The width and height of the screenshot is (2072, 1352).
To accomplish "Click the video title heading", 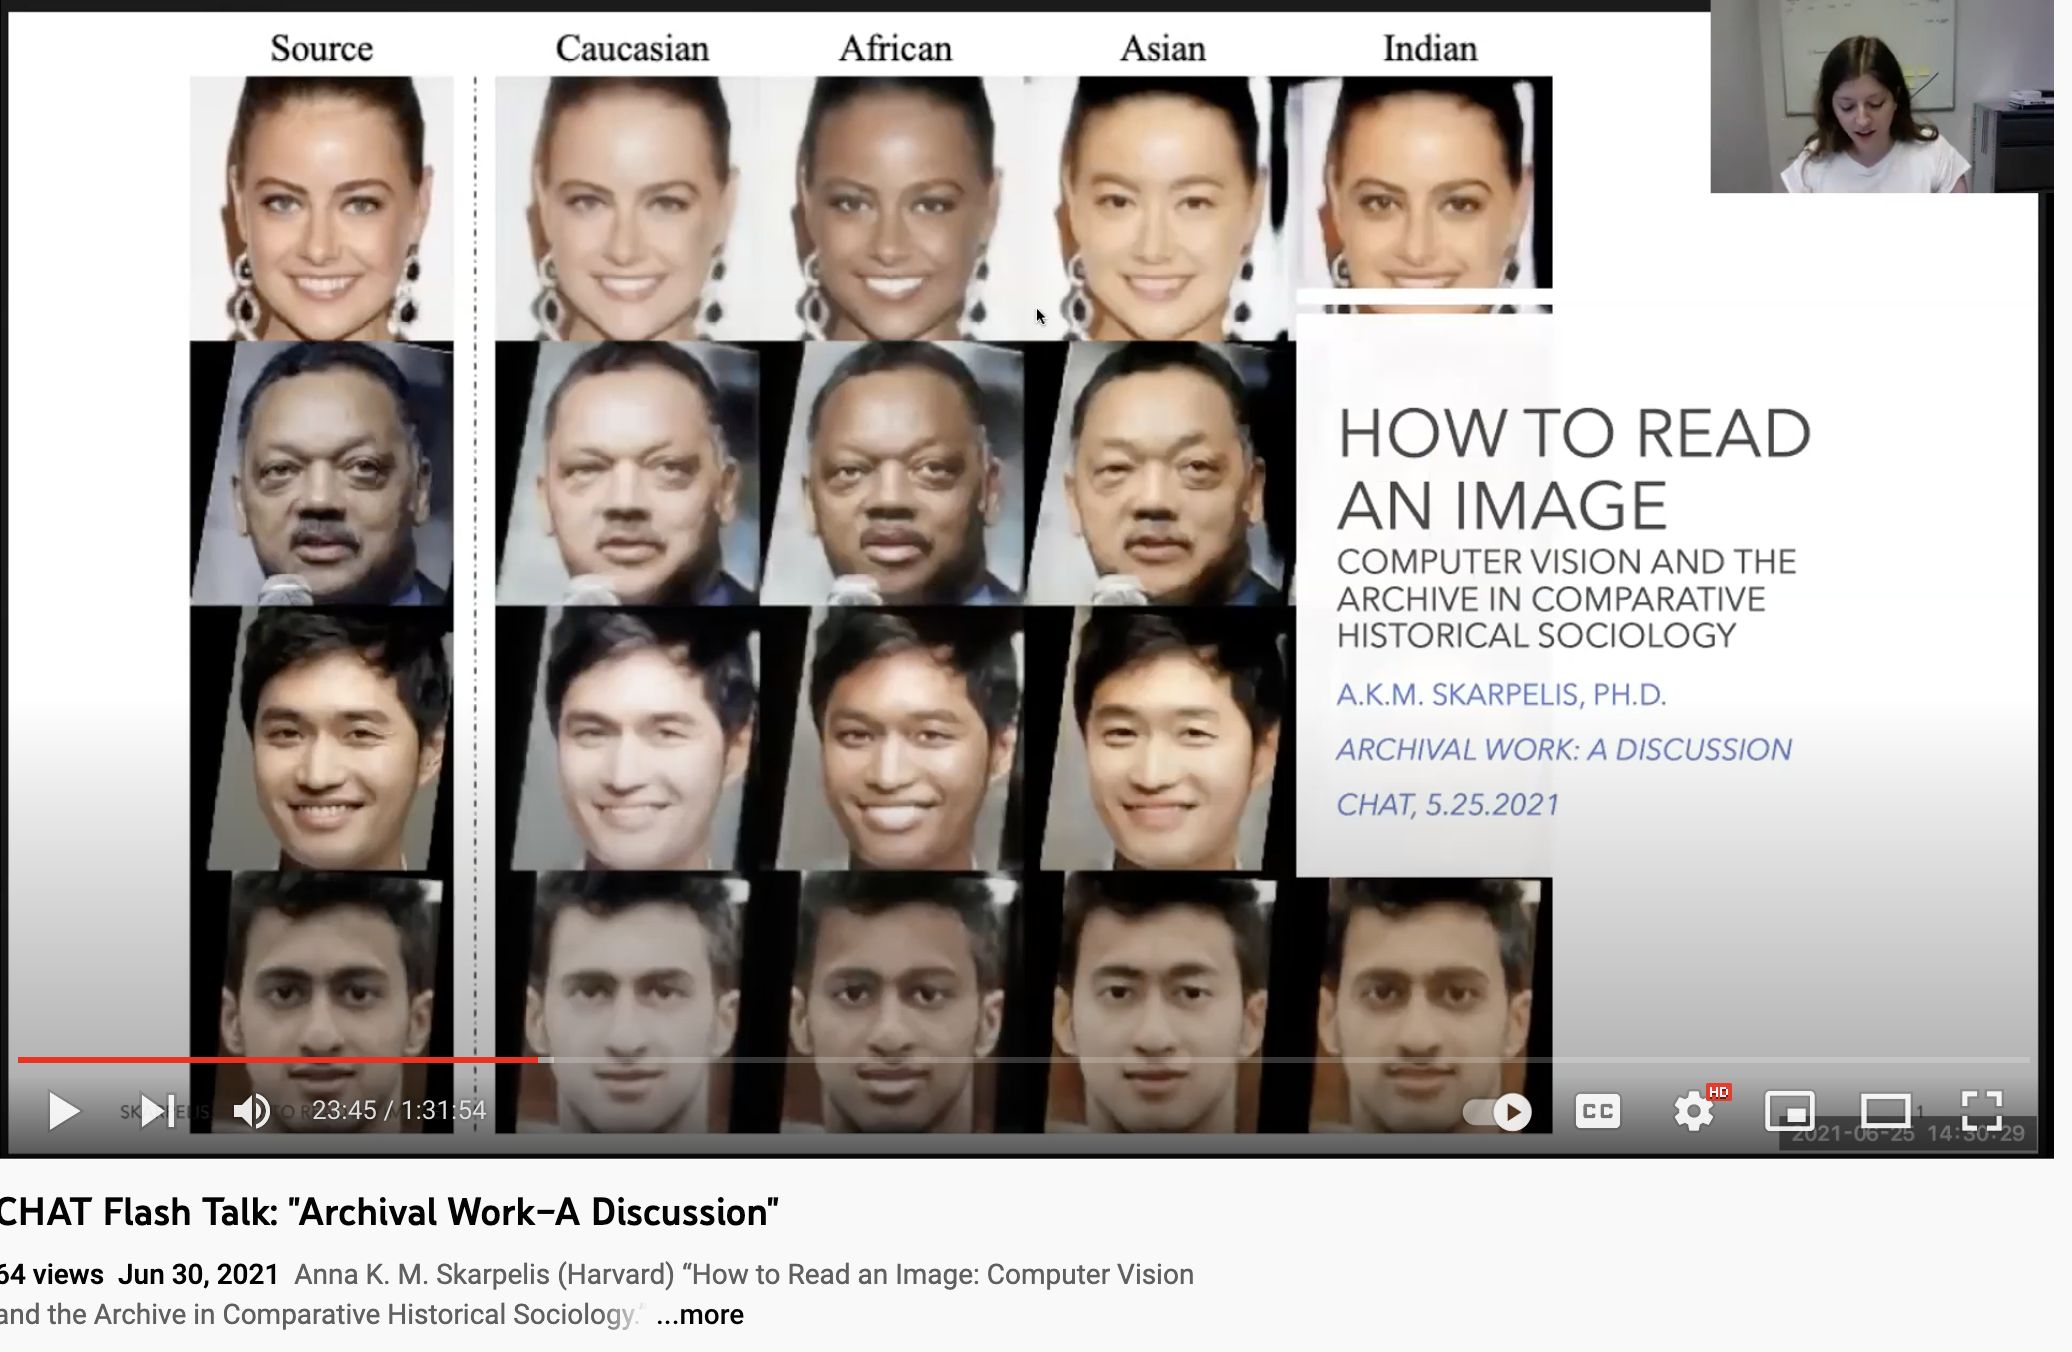I will (x=388, y=1212).
